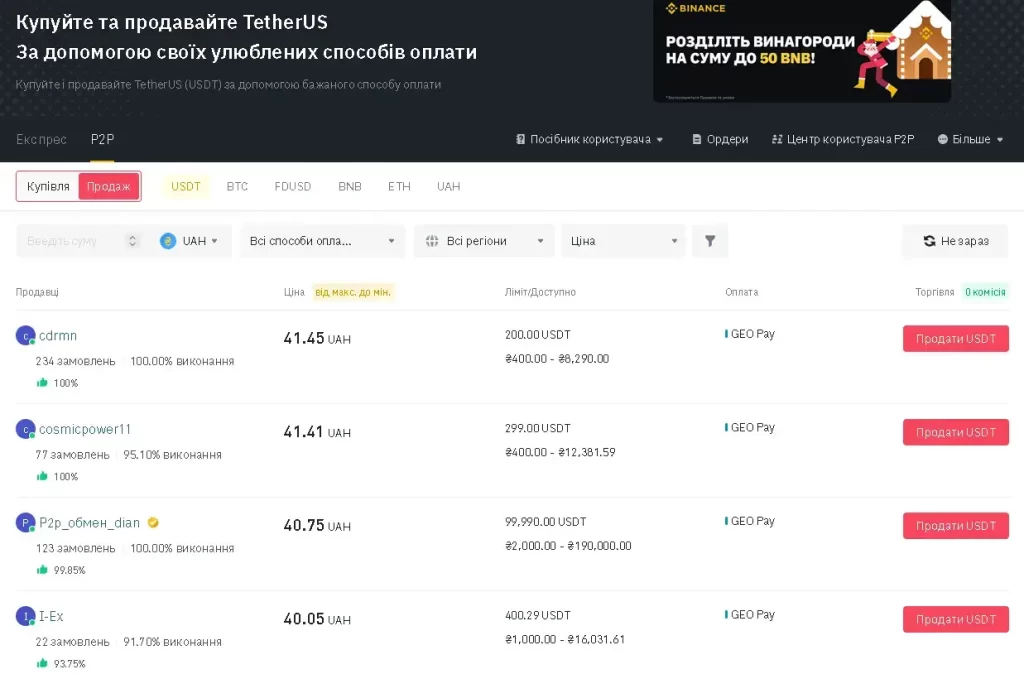Click cosmicpower11 seller avatar
Screen dimensions: 1024x674
tap(25, 429)
